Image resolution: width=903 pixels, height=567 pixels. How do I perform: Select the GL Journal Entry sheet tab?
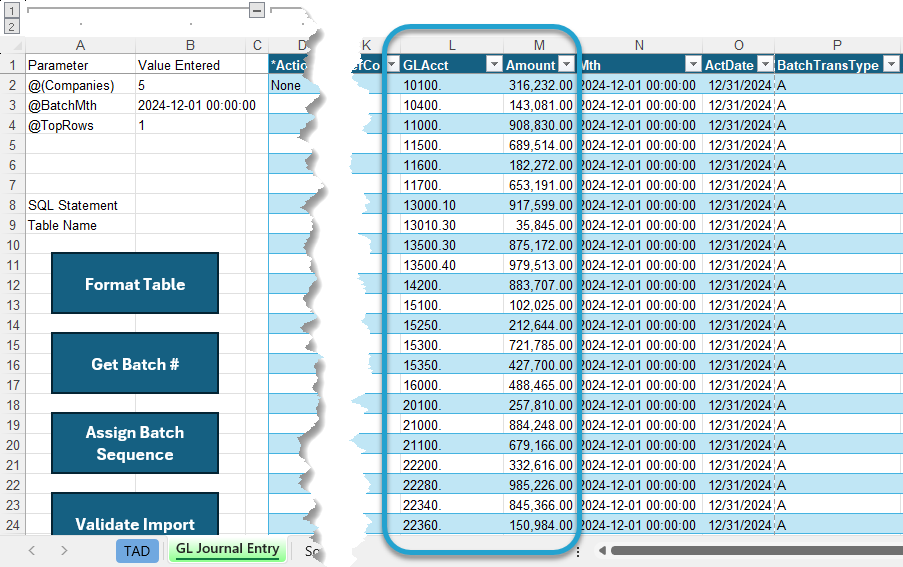tap(227, 550)
